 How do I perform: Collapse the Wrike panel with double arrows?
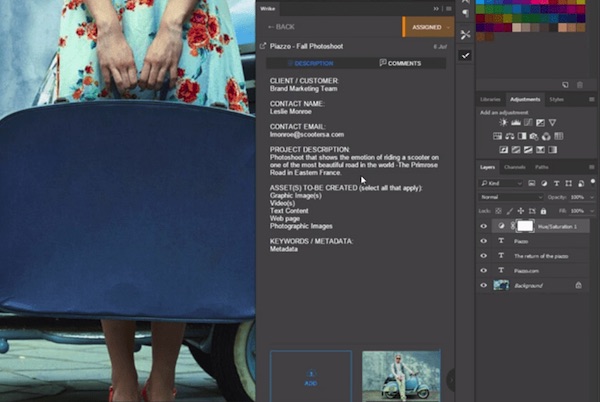click(436, 8)
